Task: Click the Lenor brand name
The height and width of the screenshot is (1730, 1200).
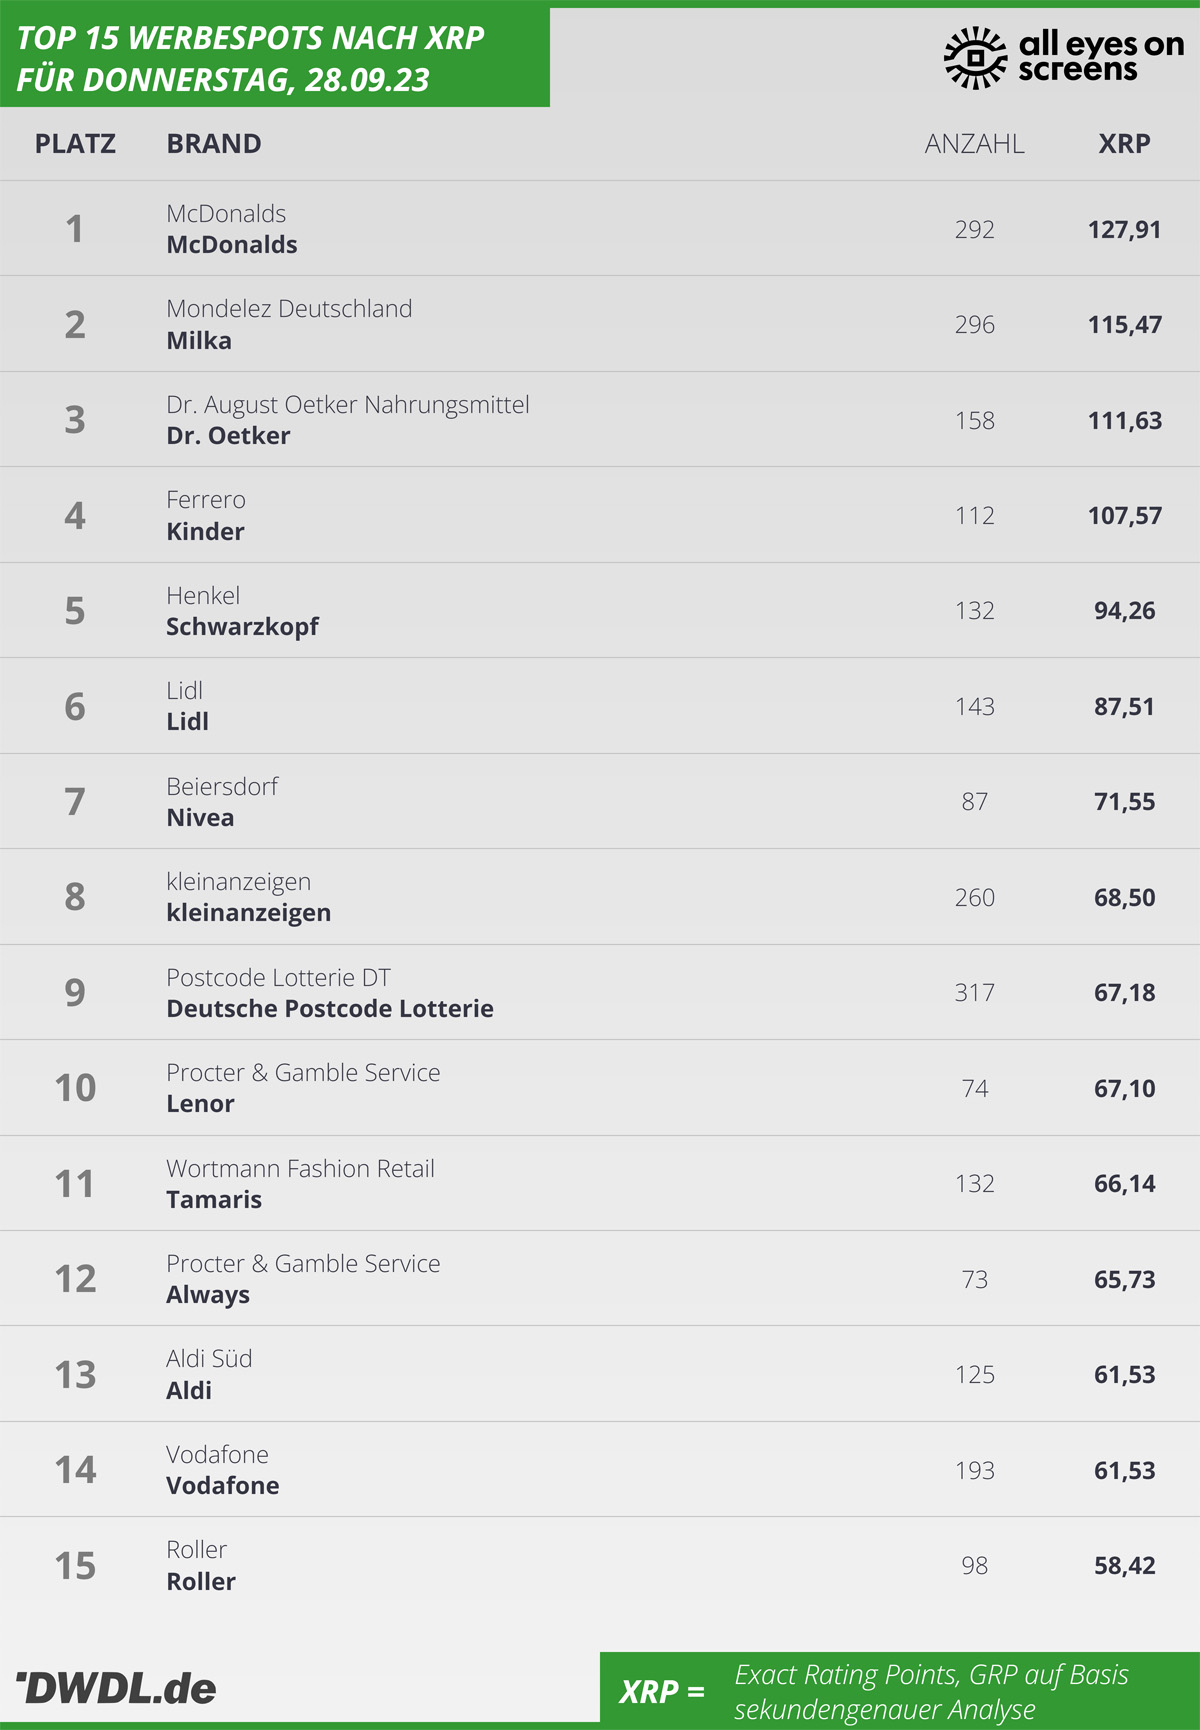Action: pos(200,1104)
